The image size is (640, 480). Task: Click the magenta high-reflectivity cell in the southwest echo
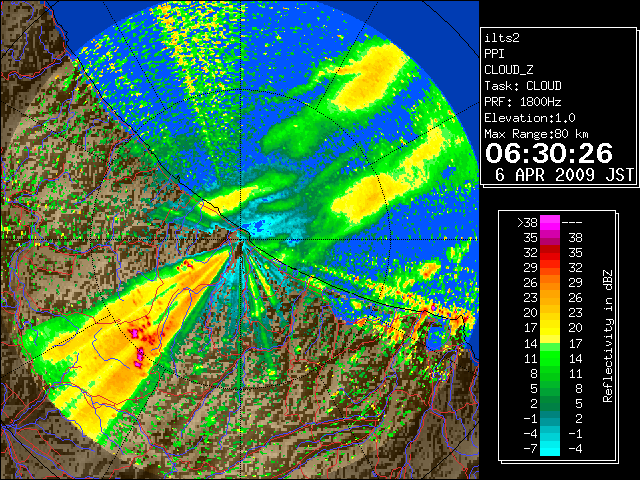click(x=140, y=358)
